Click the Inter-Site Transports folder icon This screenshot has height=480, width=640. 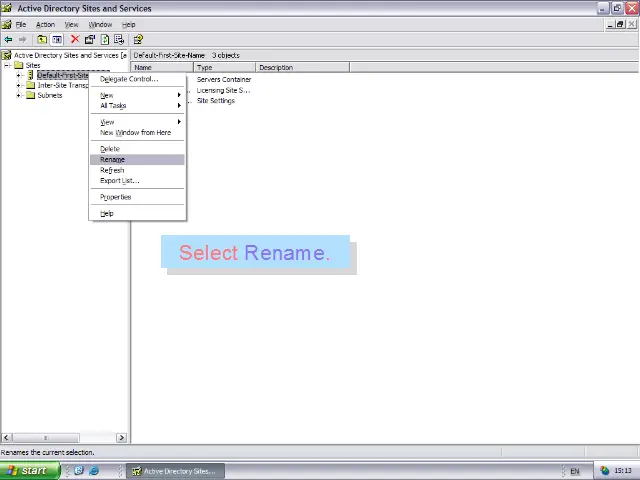(x=31, y=85)
